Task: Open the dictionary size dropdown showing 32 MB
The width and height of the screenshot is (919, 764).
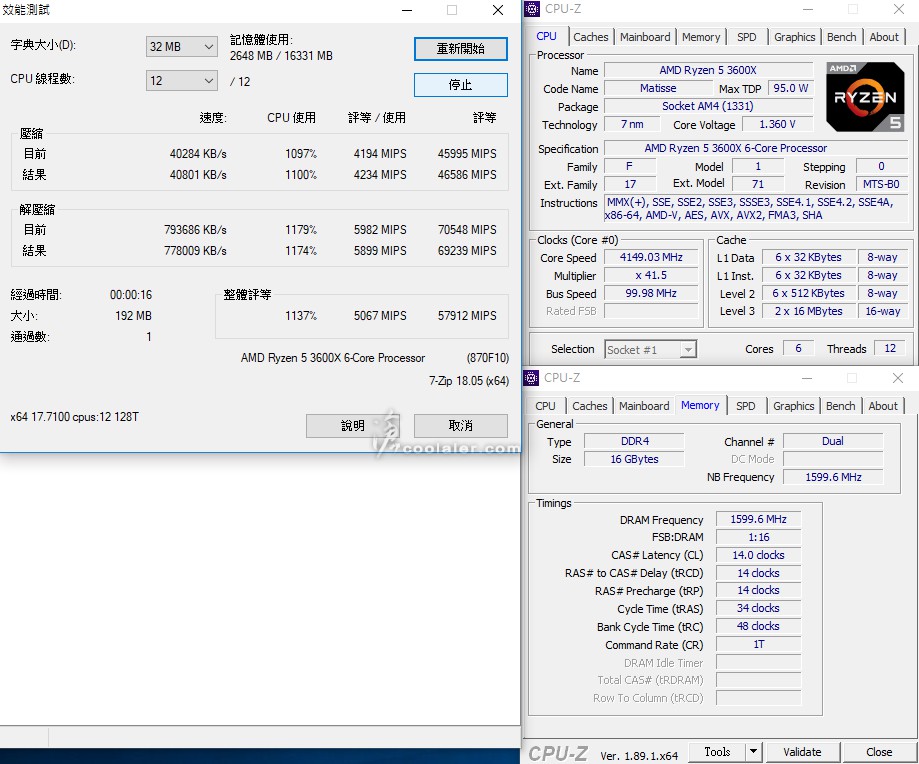Action: [x=182, y=46]
